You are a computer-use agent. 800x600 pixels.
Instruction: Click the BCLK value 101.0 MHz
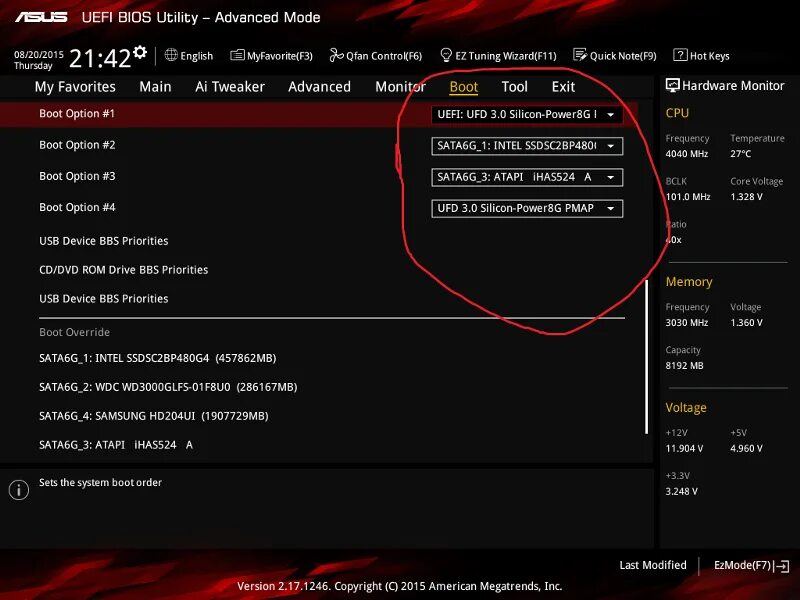click(x=688, y=196)
